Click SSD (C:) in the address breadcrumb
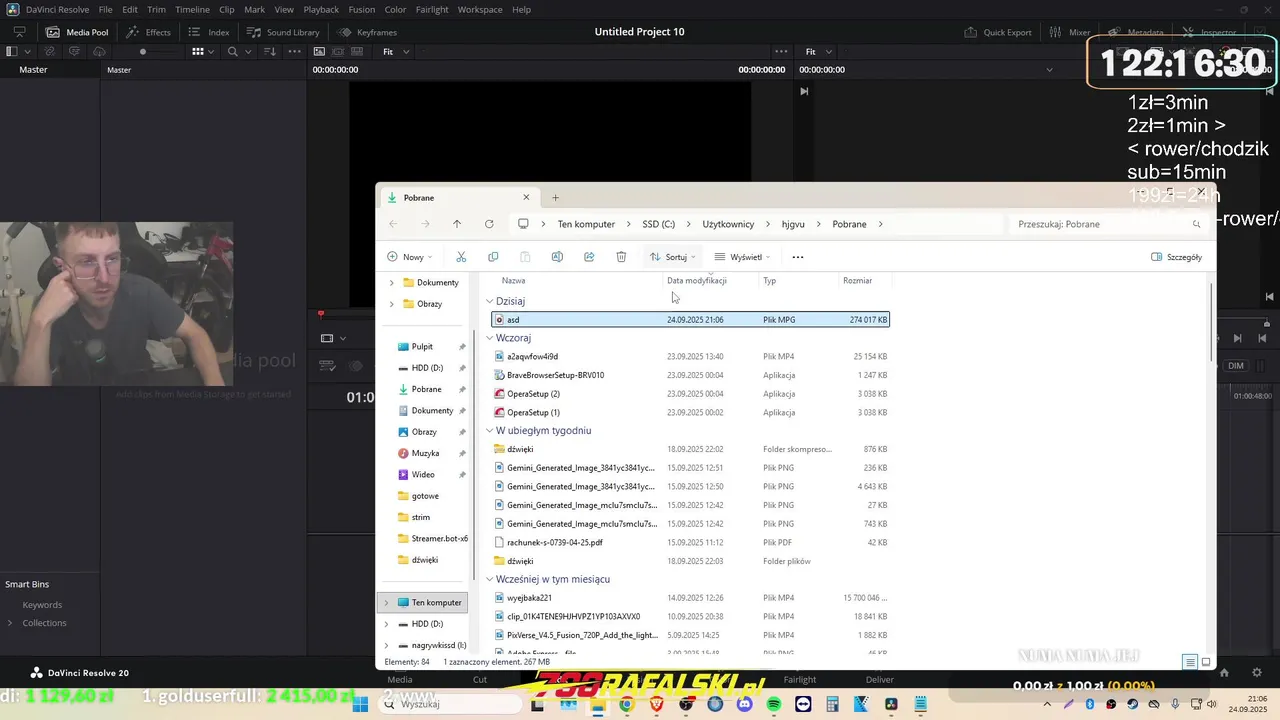The height and width of the screenshot is (720, 1280). (658, 224)
